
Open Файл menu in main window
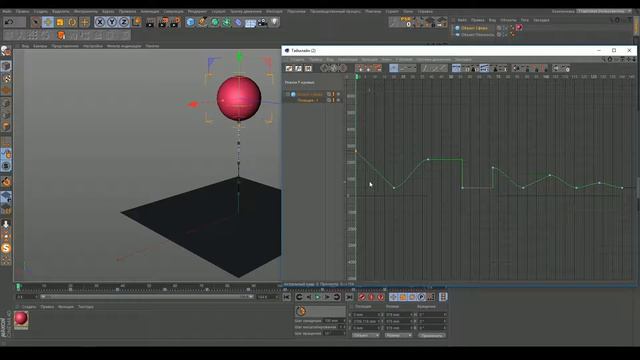click(x=7, y=11)
